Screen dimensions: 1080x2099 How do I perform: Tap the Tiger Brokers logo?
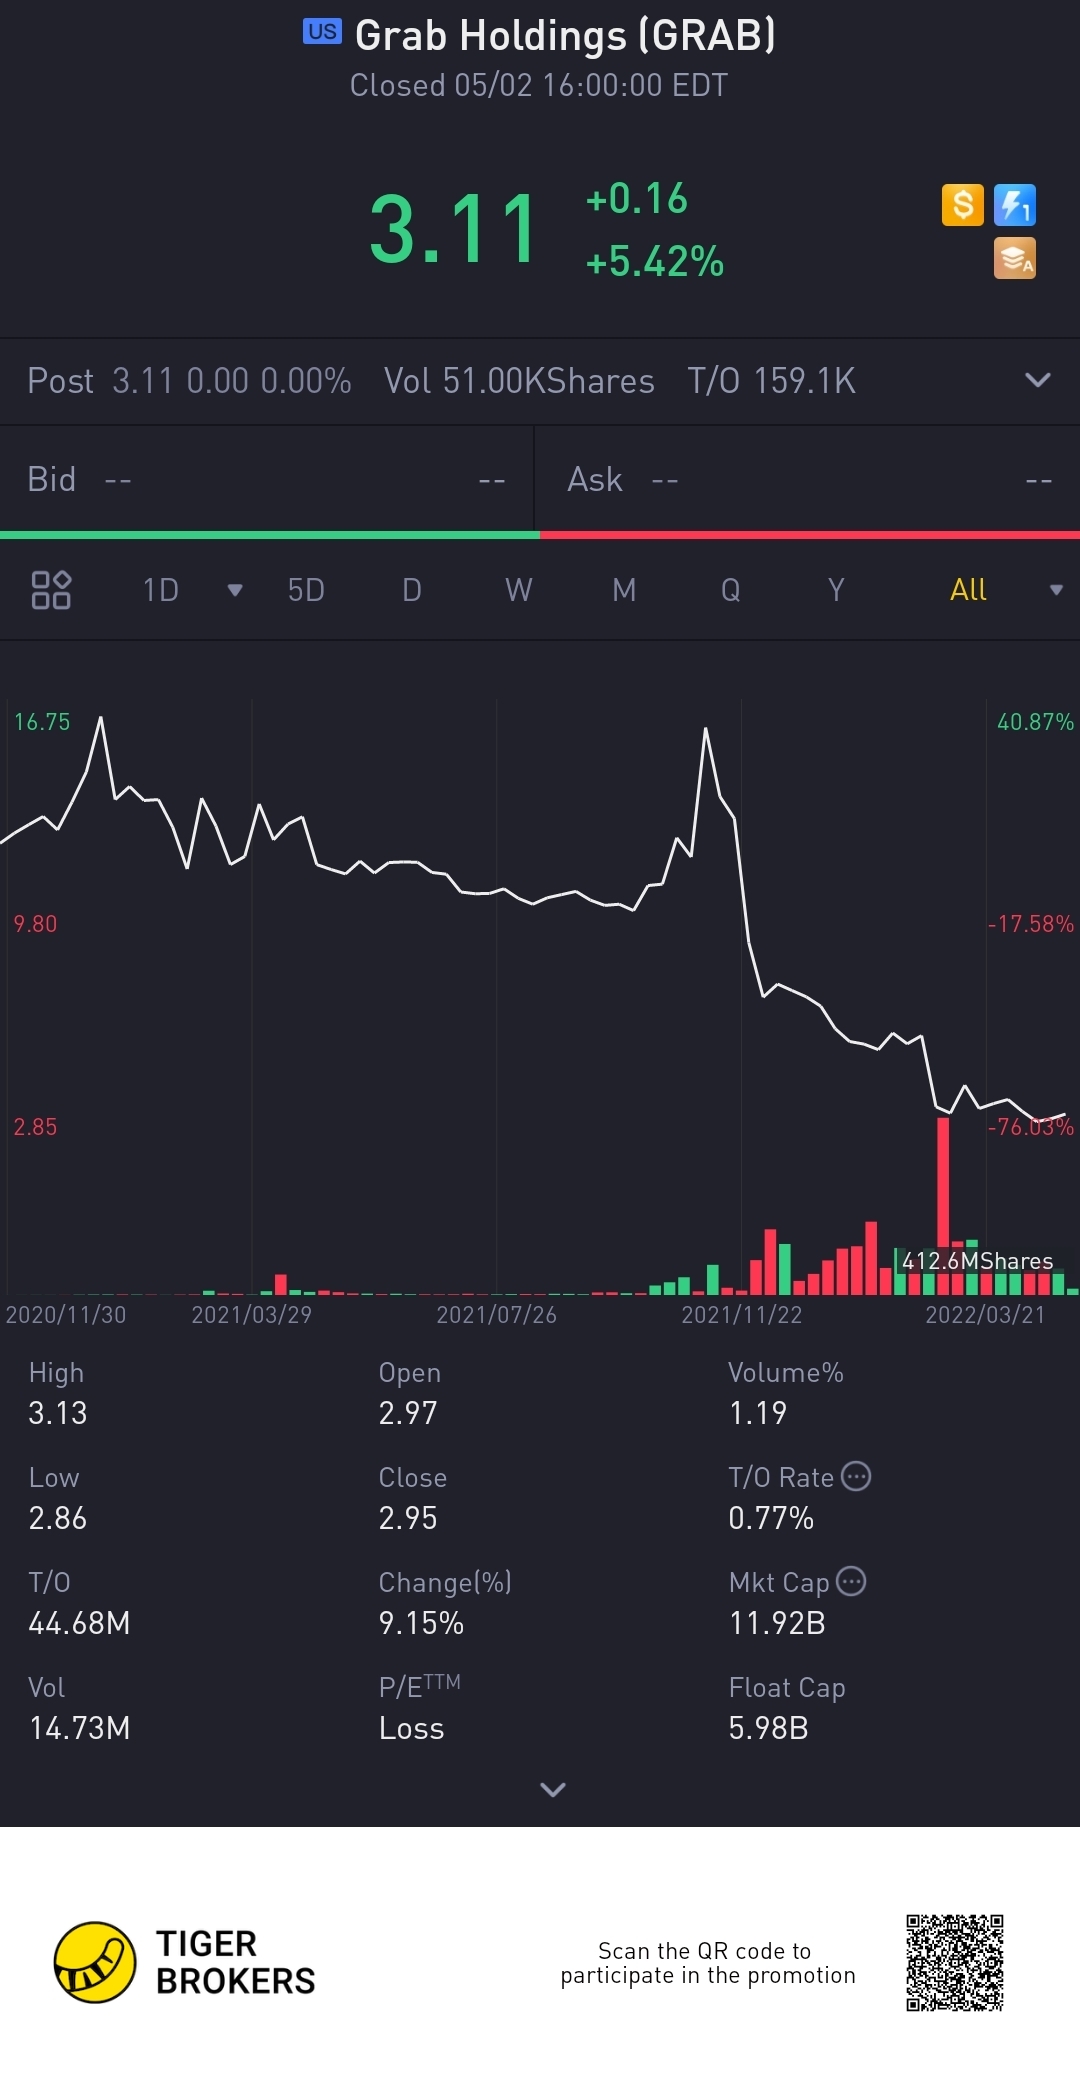(185, 1962)
